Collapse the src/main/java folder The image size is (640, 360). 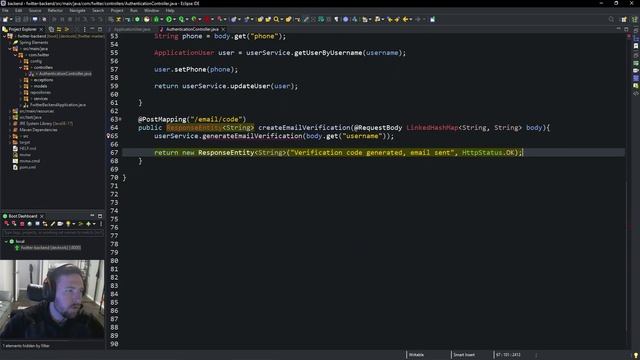[x=10, y=49]
